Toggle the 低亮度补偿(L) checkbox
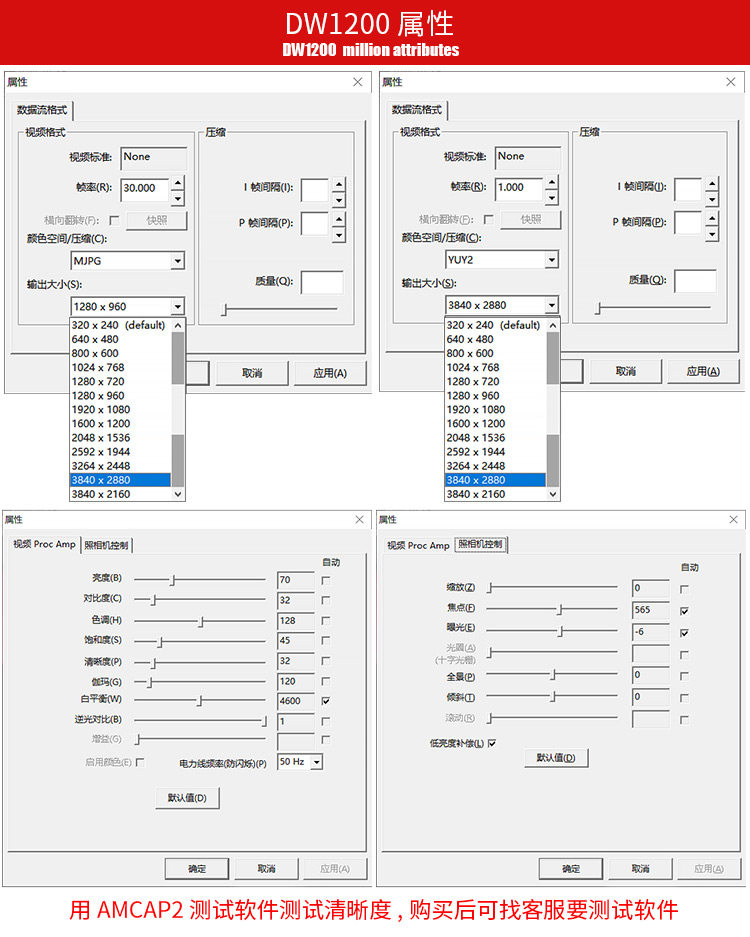 492,743
